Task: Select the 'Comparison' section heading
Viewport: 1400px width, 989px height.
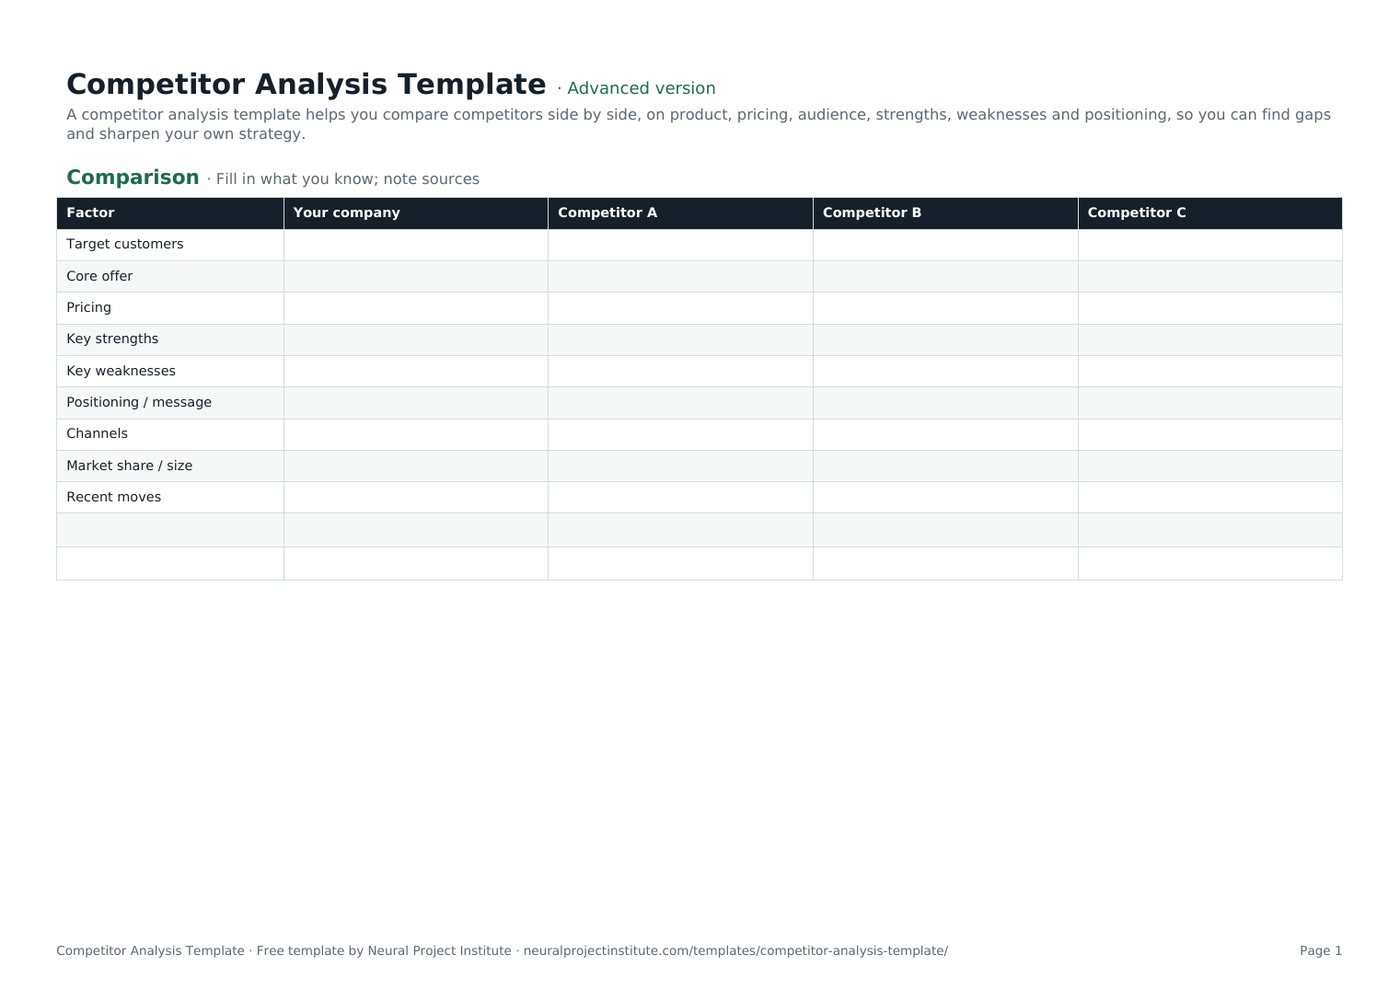Action: point(133,177)
